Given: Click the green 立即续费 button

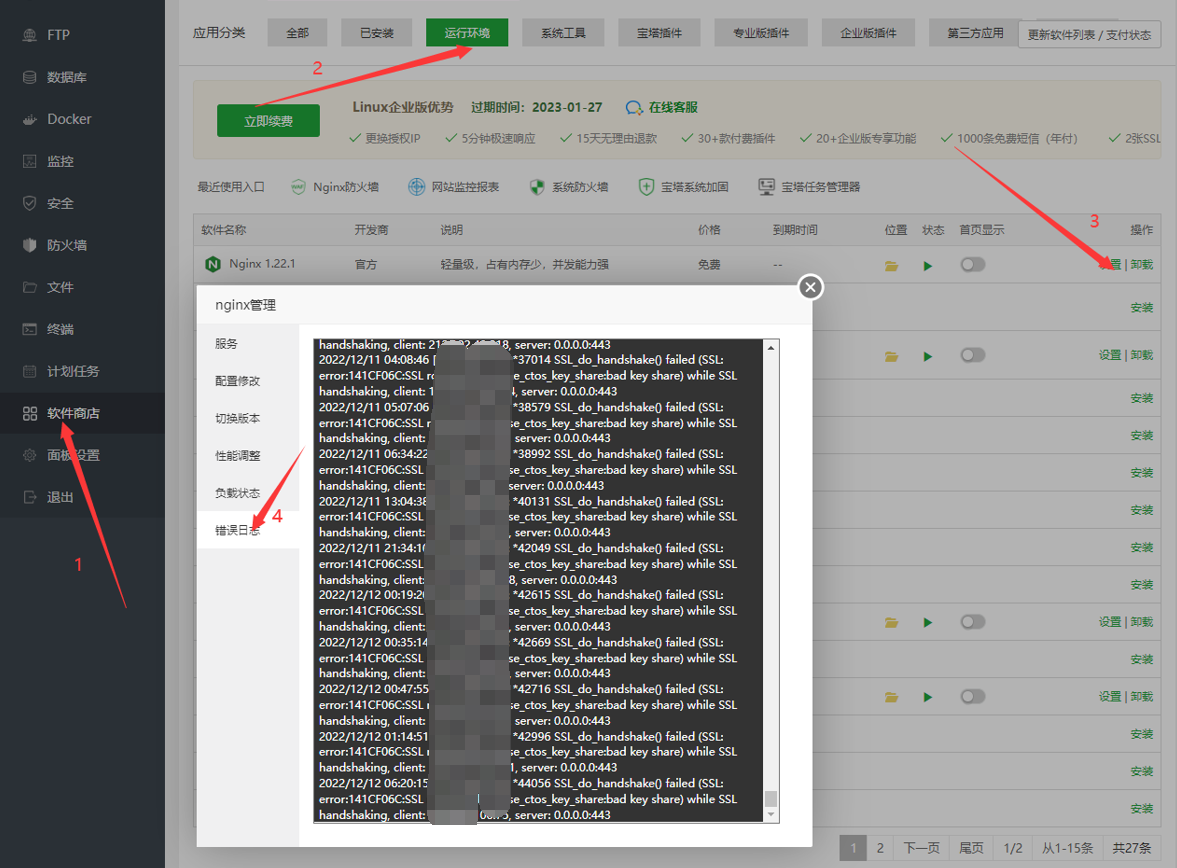Looking at the screenshot, I should tap(269, 121).
